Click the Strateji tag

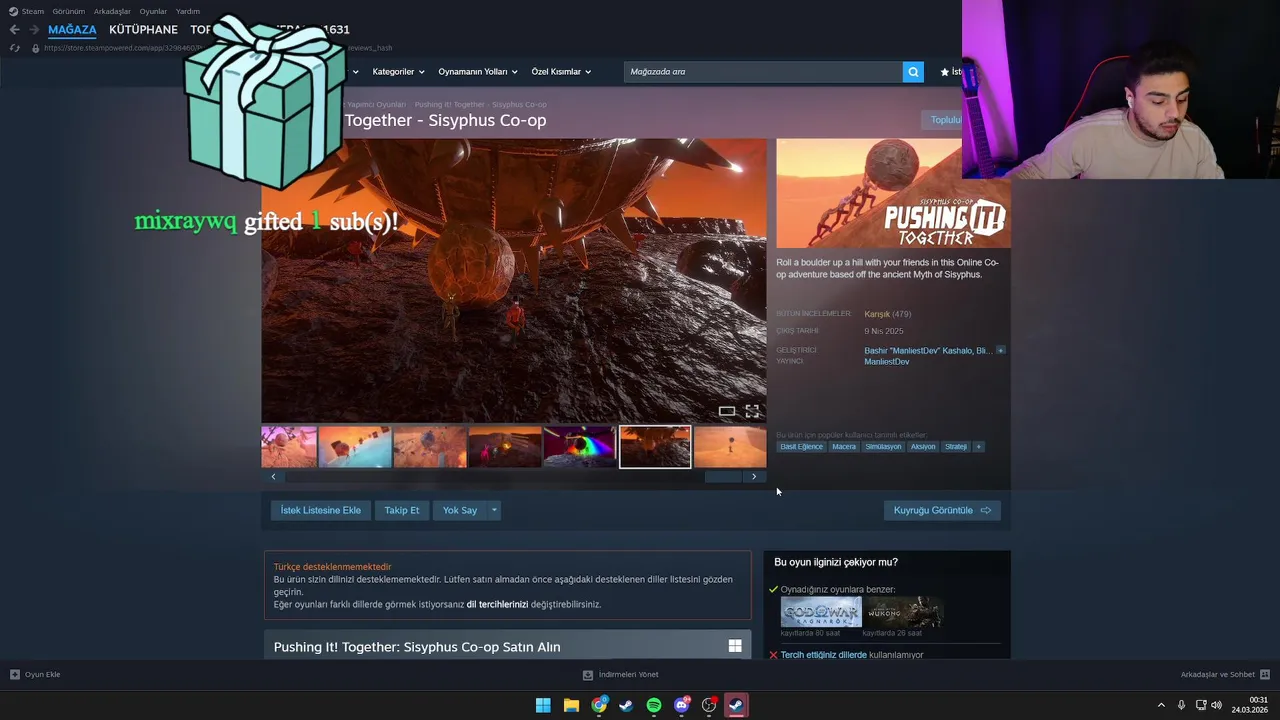956,447
